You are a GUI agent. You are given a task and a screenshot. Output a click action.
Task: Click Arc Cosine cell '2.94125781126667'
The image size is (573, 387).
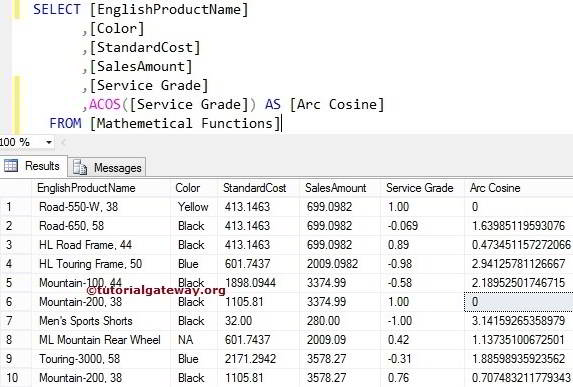tap(518, 264)
